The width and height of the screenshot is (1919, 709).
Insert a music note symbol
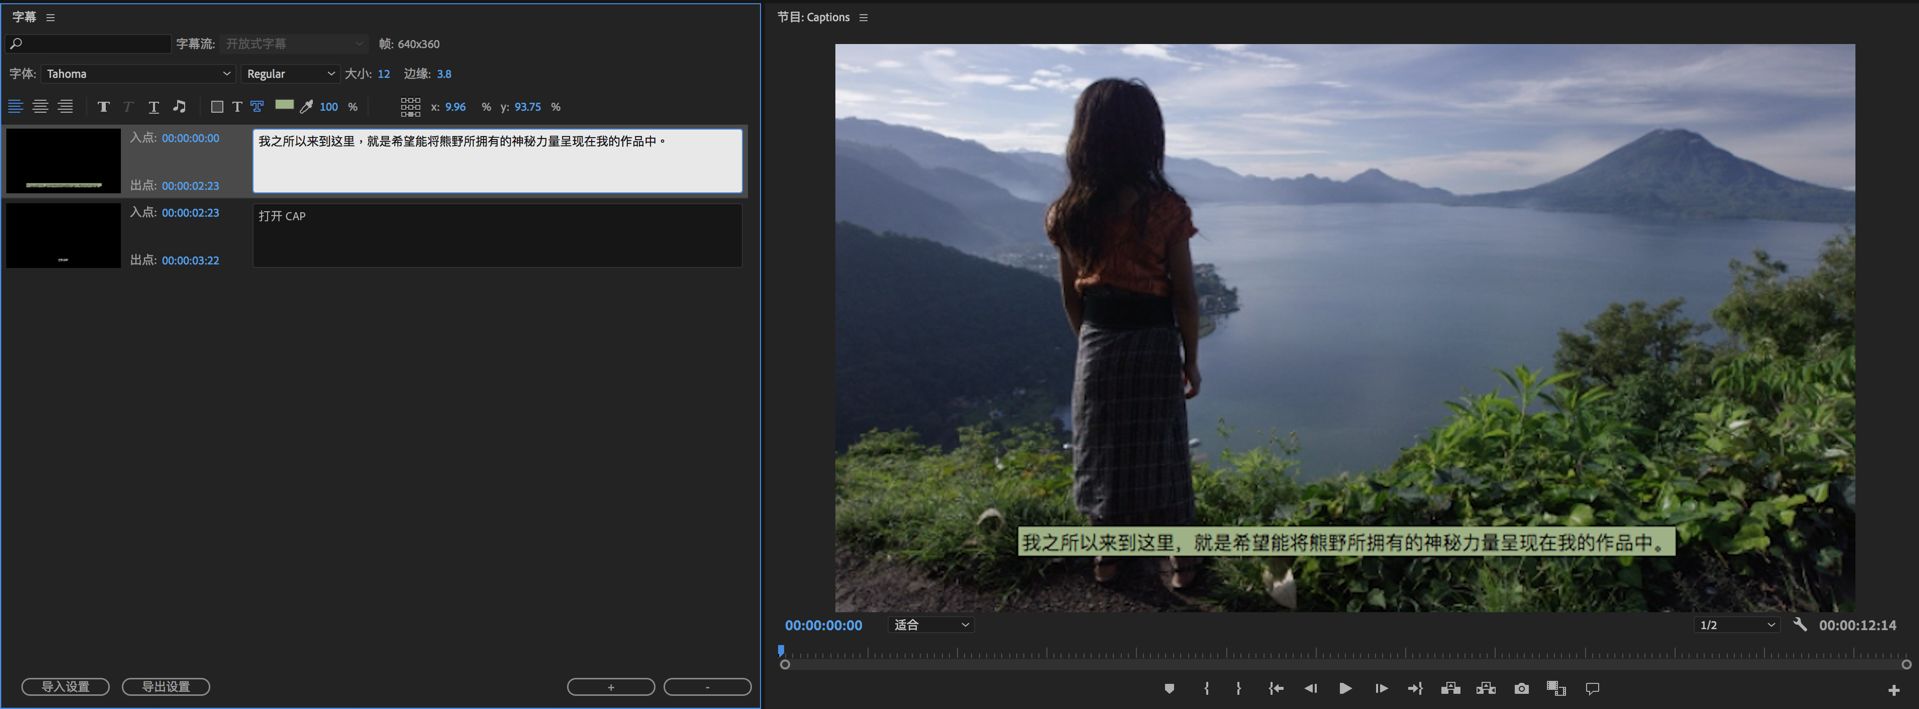[180, 106]
